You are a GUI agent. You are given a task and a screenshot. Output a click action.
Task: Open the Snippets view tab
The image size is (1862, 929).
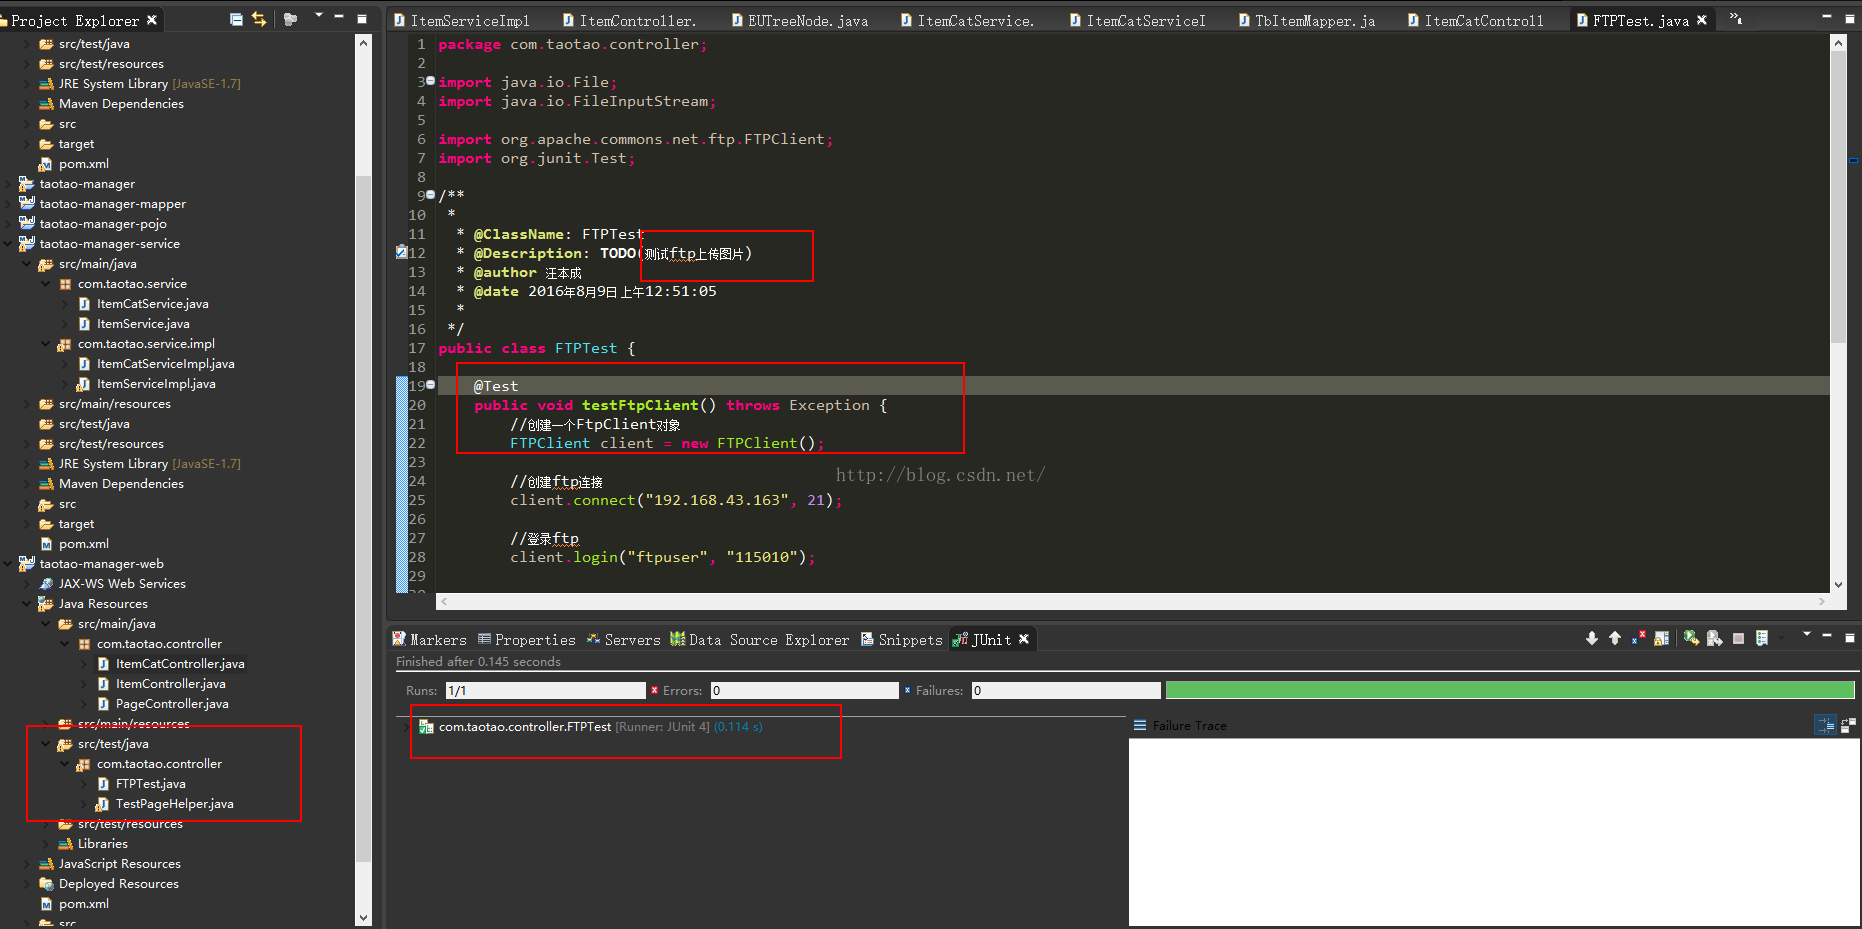pyautogui.click(x=901, y=640)
